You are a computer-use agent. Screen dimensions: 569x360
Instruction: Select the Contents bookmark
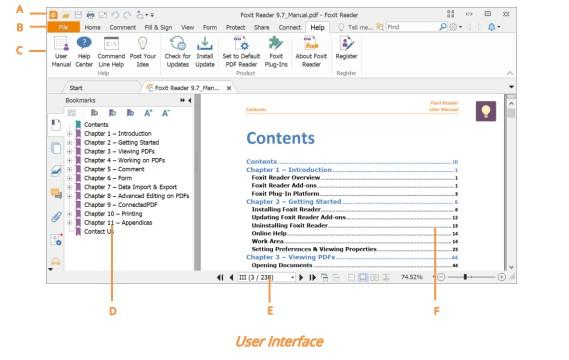[96, 125]
